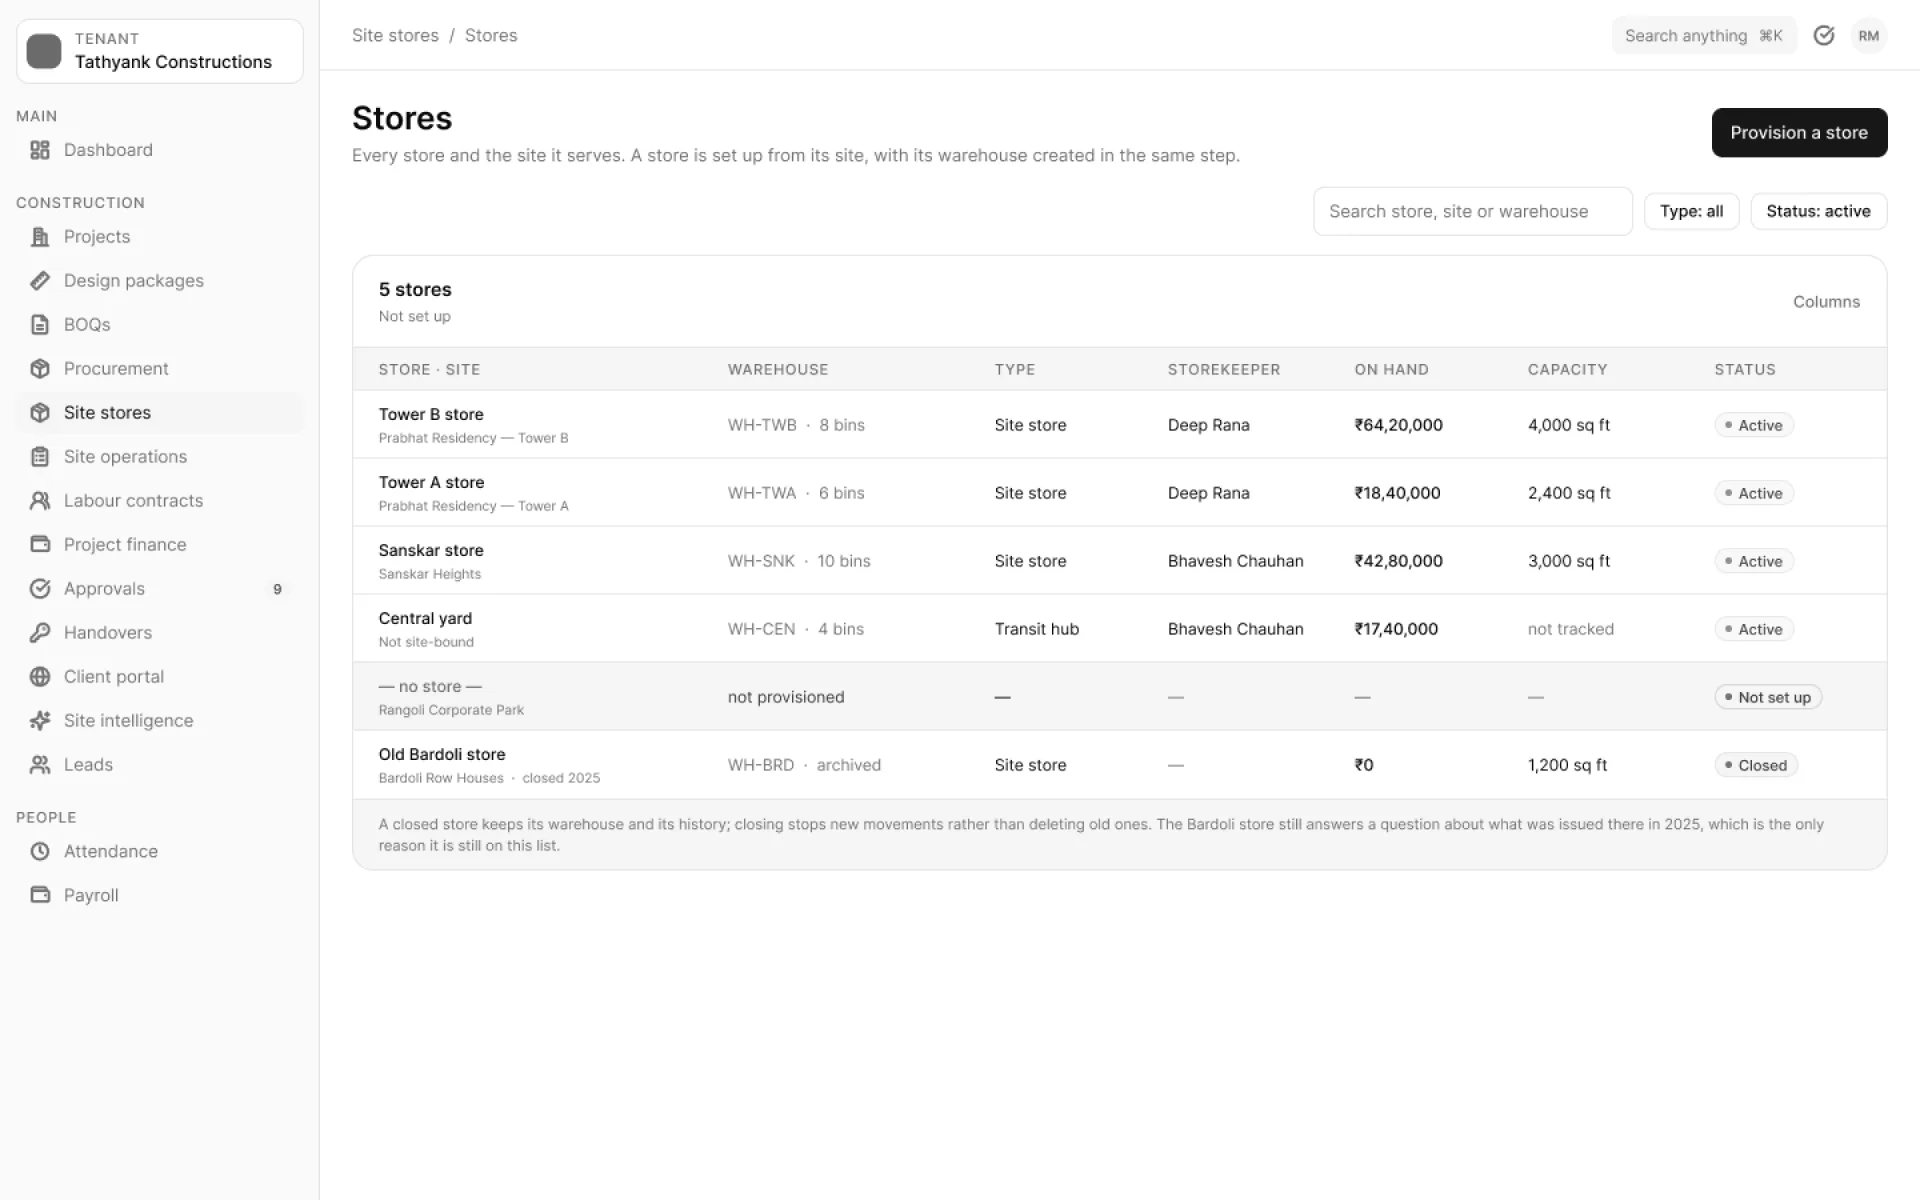Click the 1,200 sq ft capacity
Screen dimensions: 1920x1200
(x=1567, y=765)
